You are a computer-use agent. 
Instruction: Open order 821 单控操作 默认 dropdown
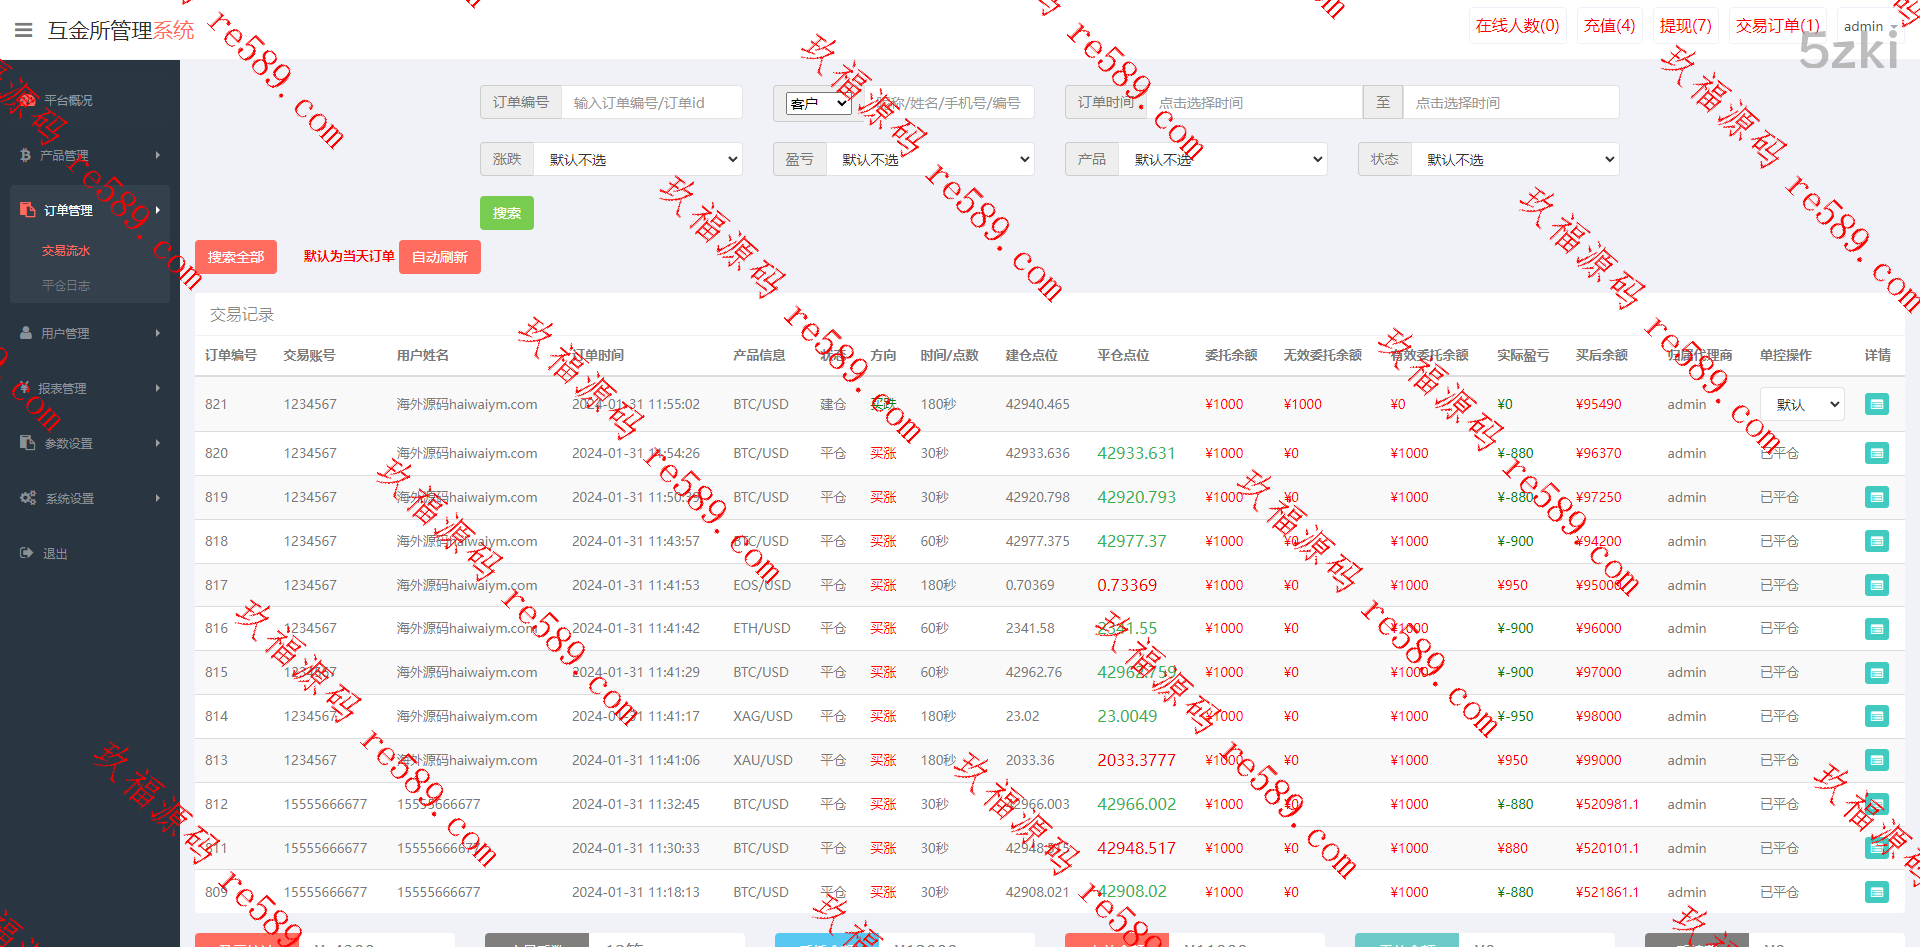click(1802, 404)
